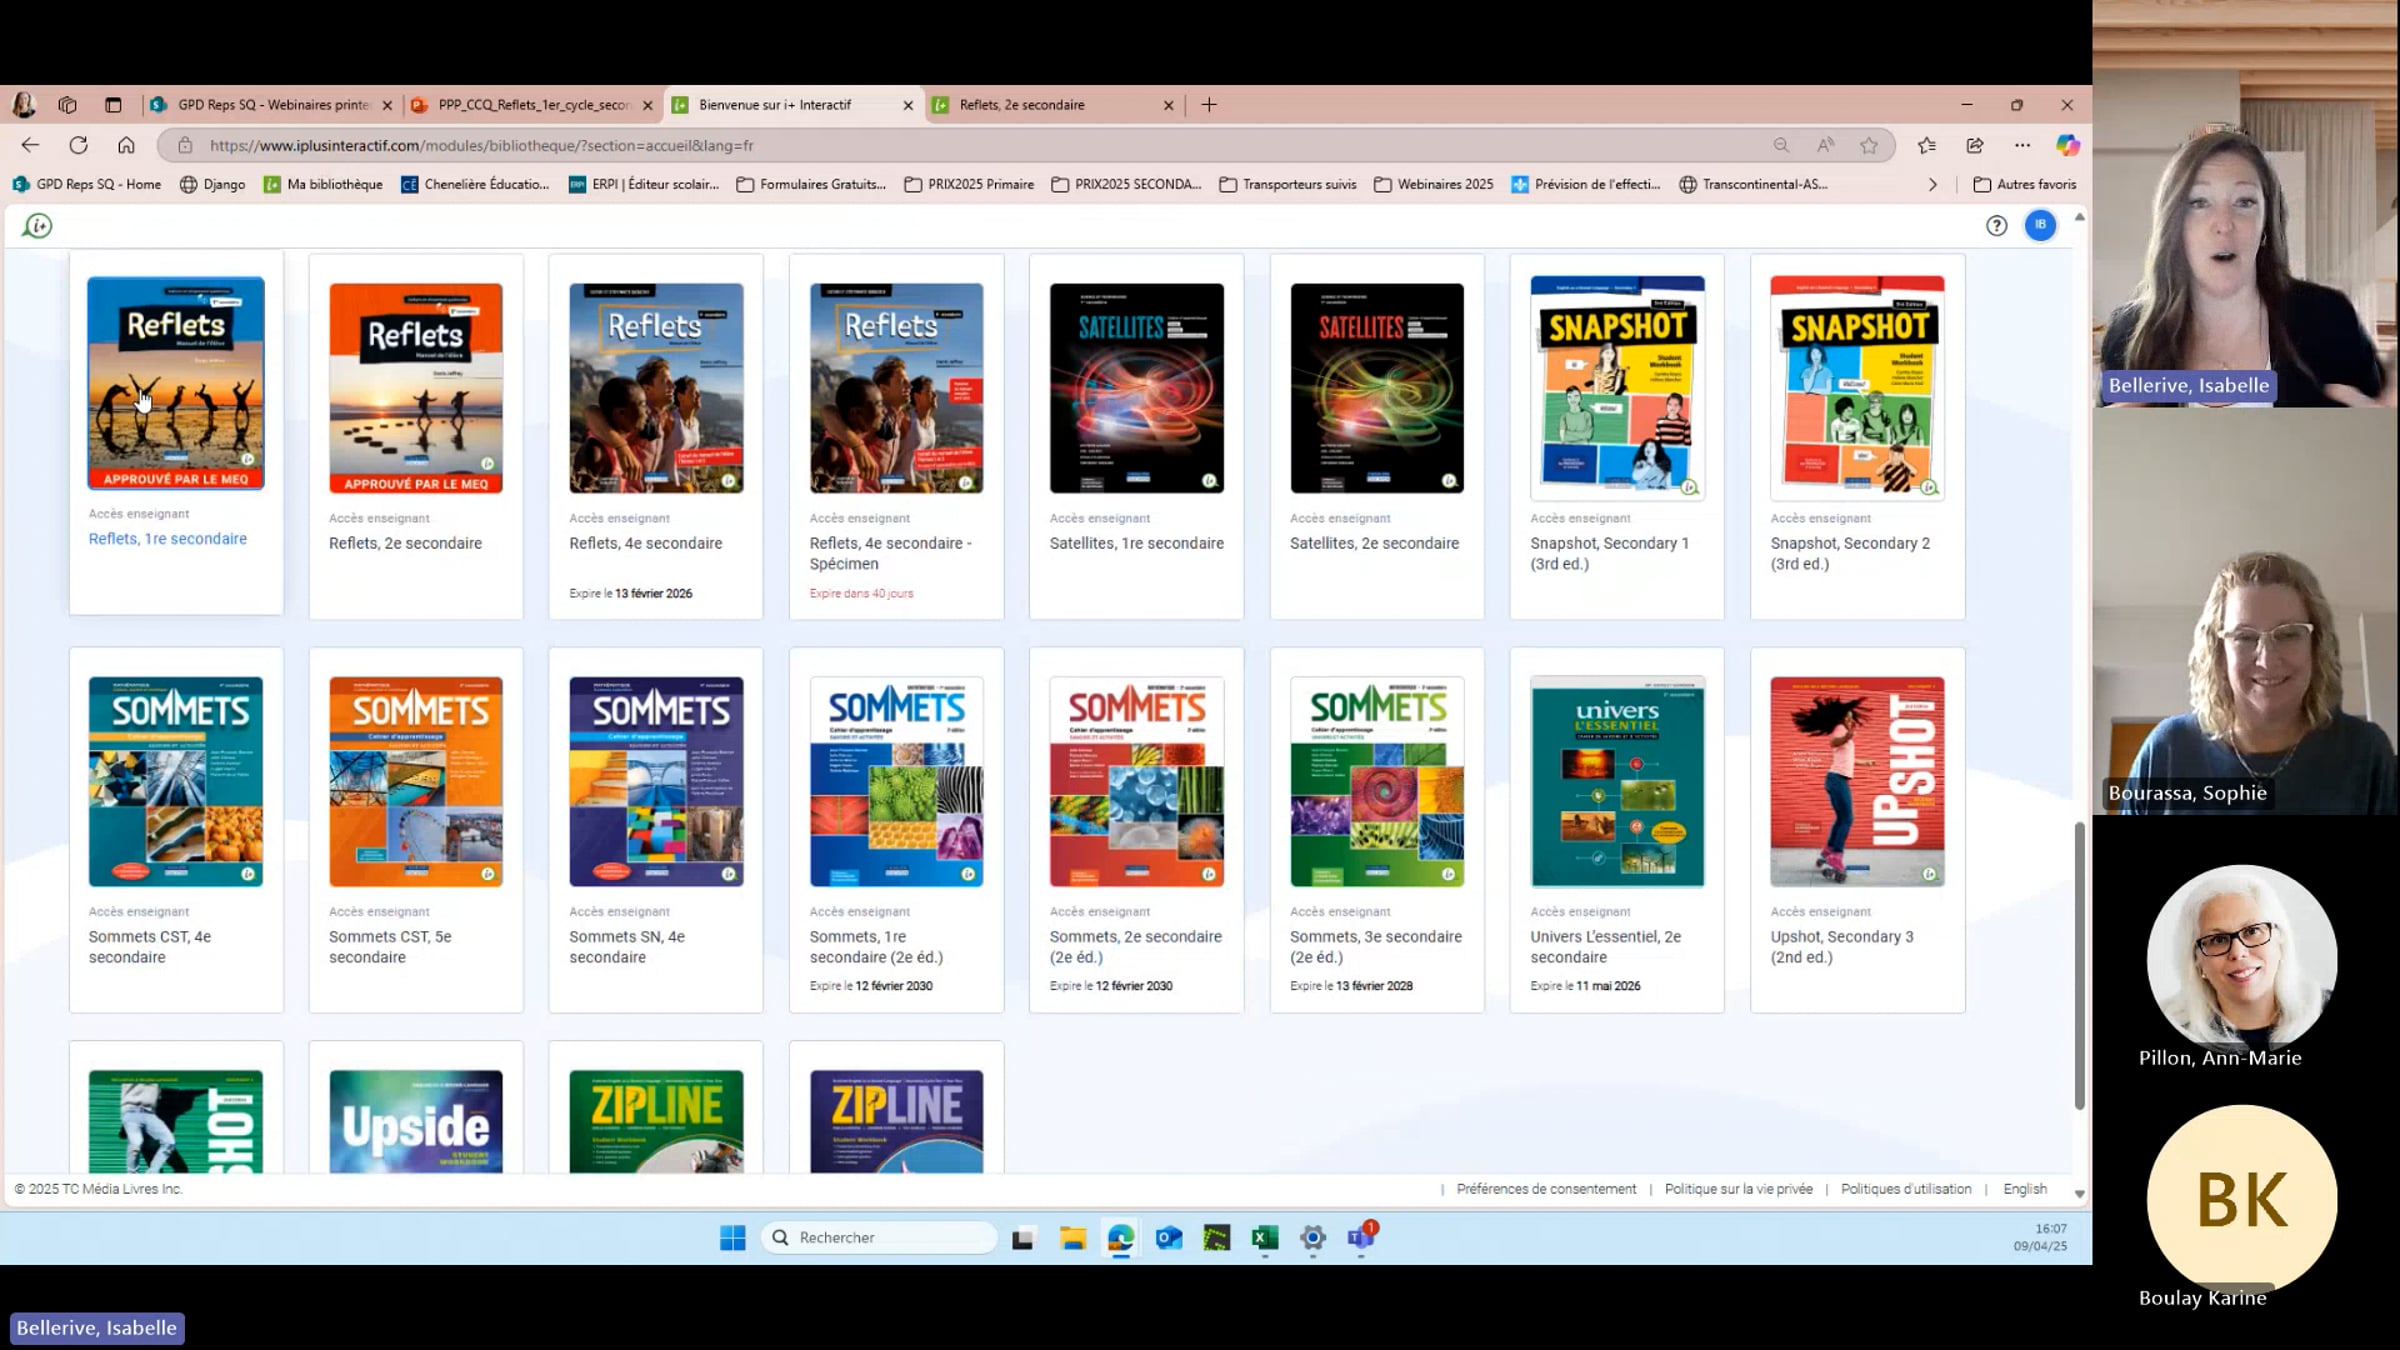Click the share icon in browser toolbar
This screenshot has width=2400, height=1350.
coord(1975,145)
